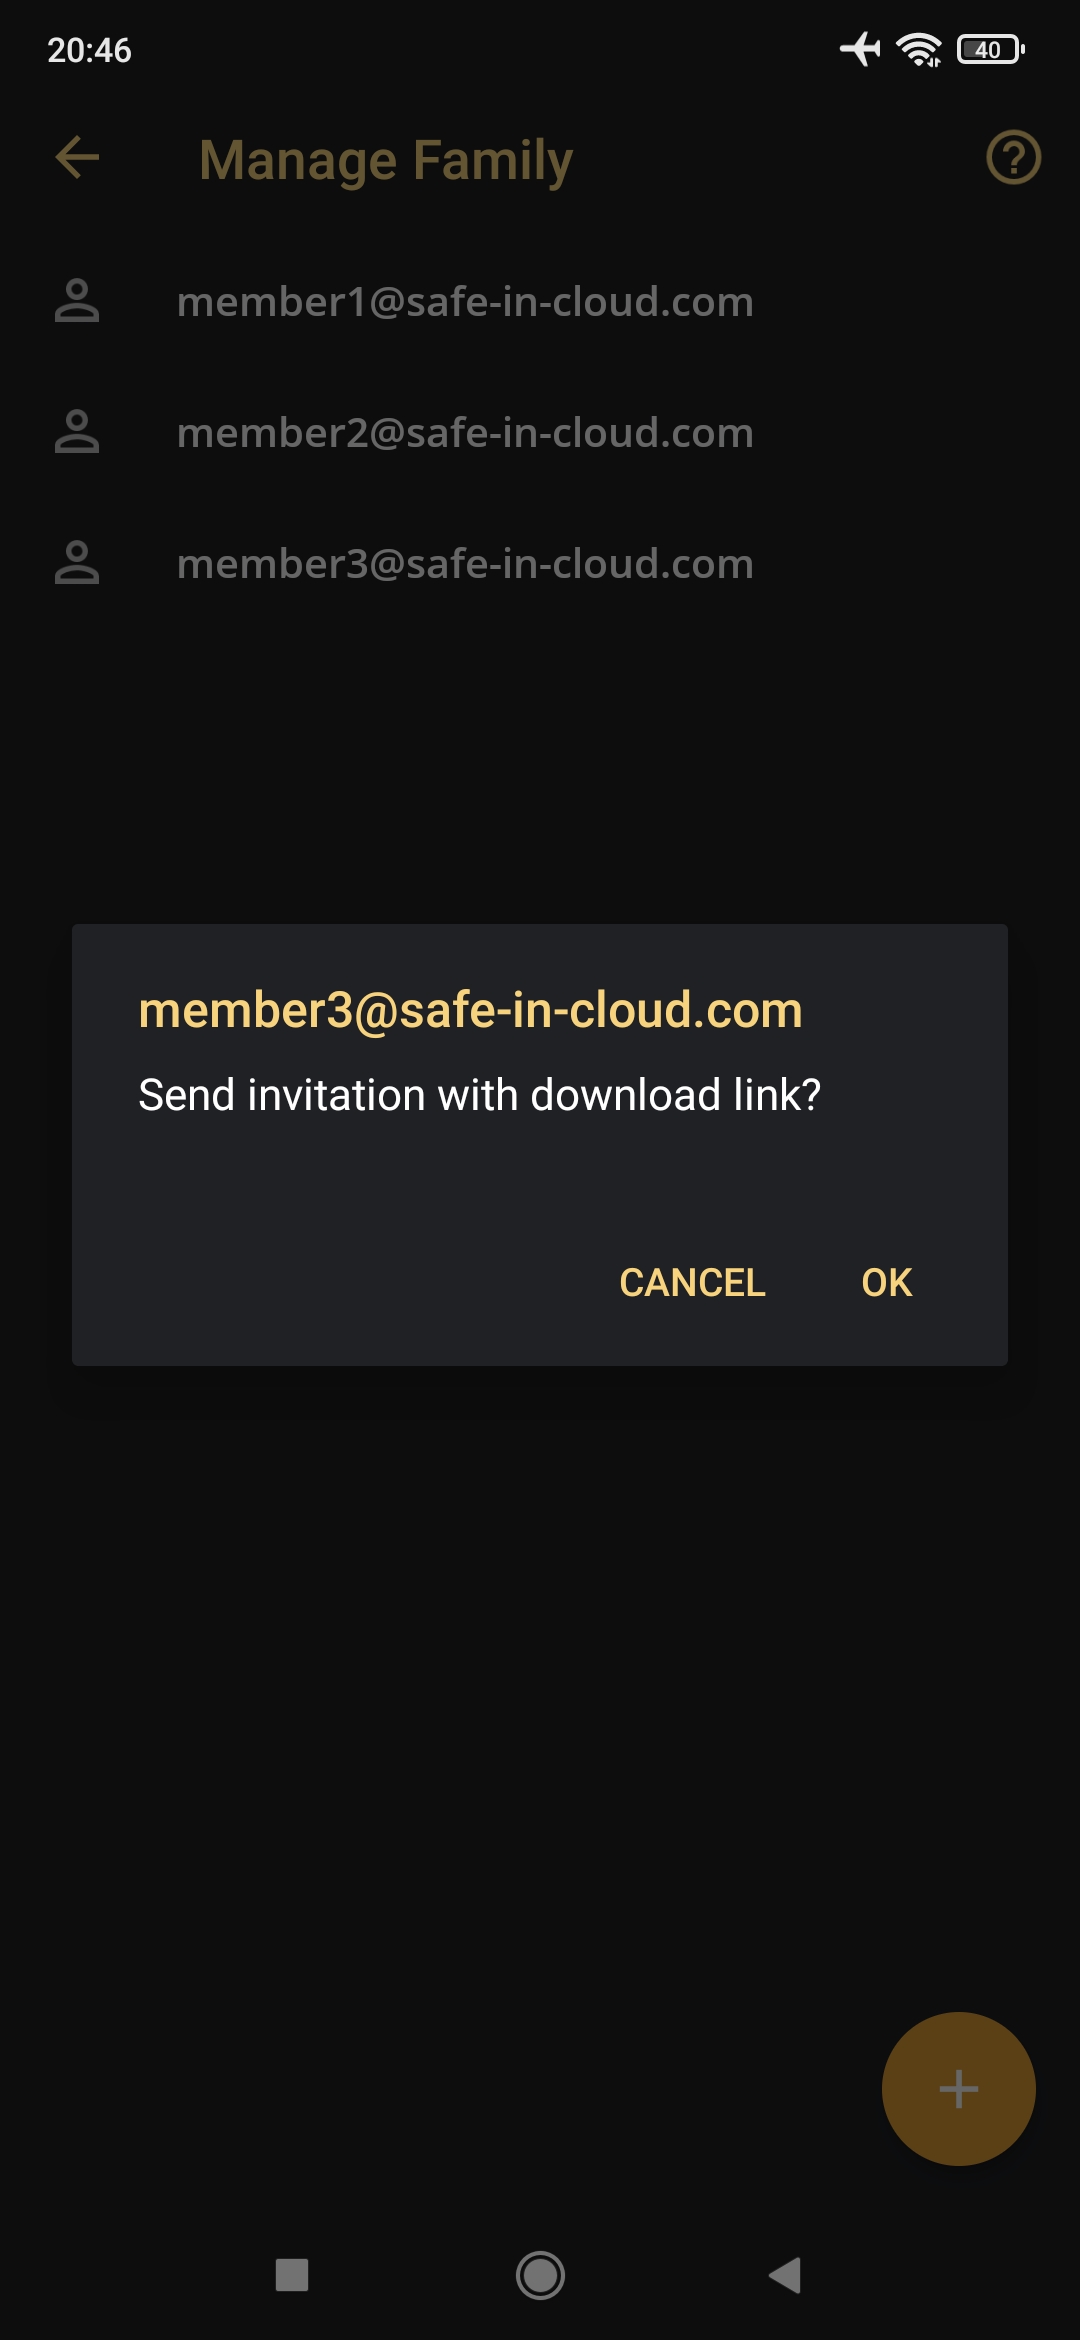Select member1@safe-in-cloud.com list entry
Screen dimensions: 1080x2340
point(540,301)
